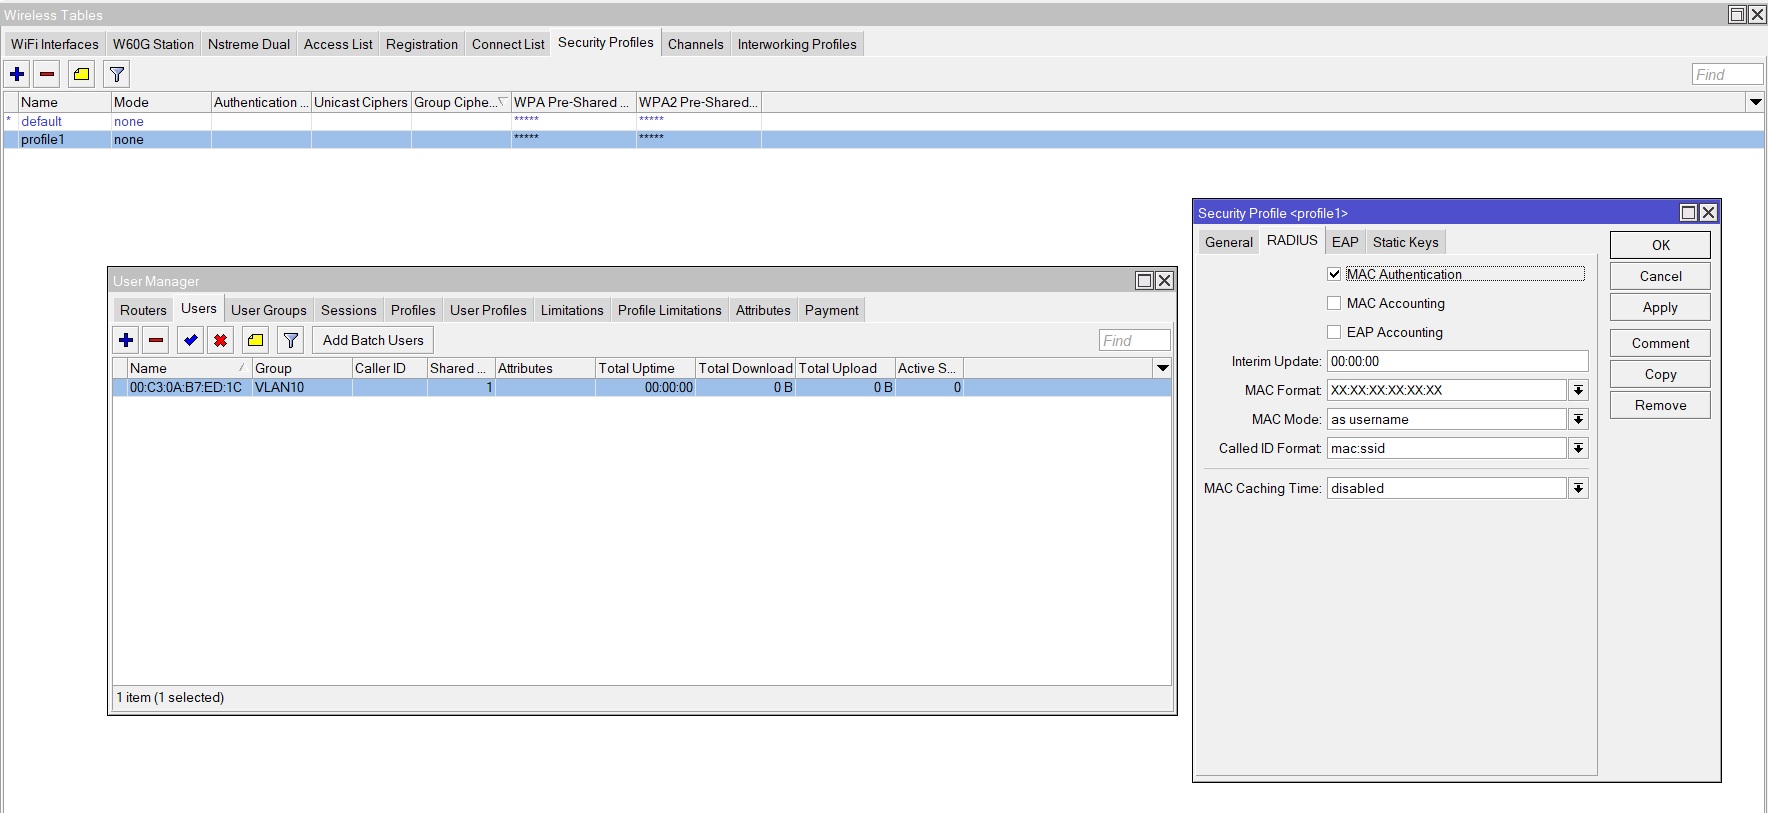Open Attributes tab in User Manager
This screenshot has height=813, width=1768.
(x=763, y=310)
